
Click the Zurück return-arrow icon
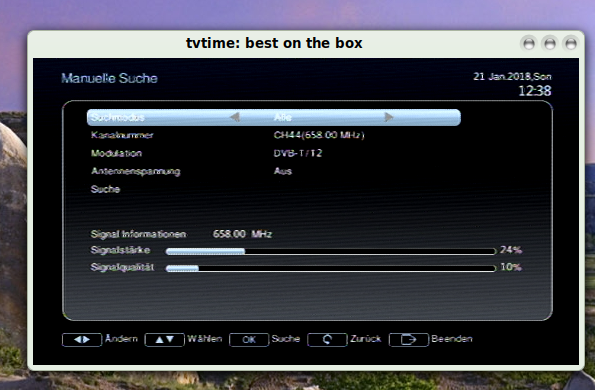327,340
